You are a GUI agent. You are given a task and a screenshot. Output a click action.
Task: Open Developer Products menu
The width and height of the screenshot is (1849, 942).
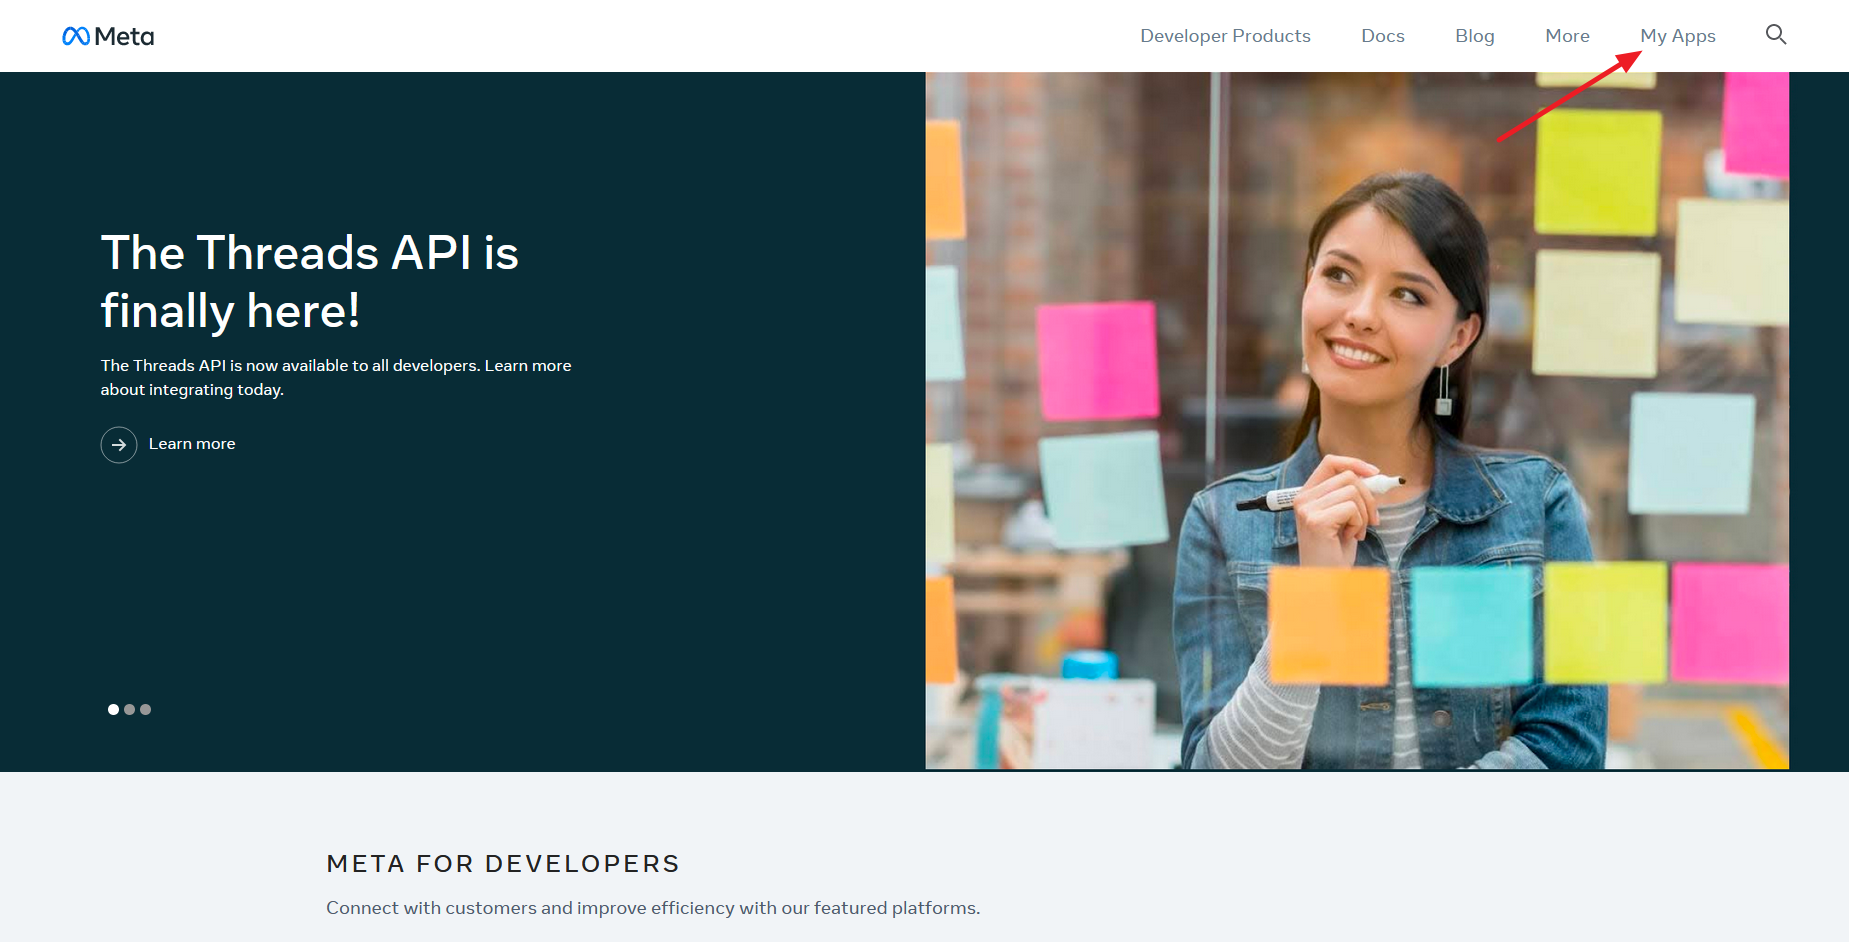[1225, 36]
